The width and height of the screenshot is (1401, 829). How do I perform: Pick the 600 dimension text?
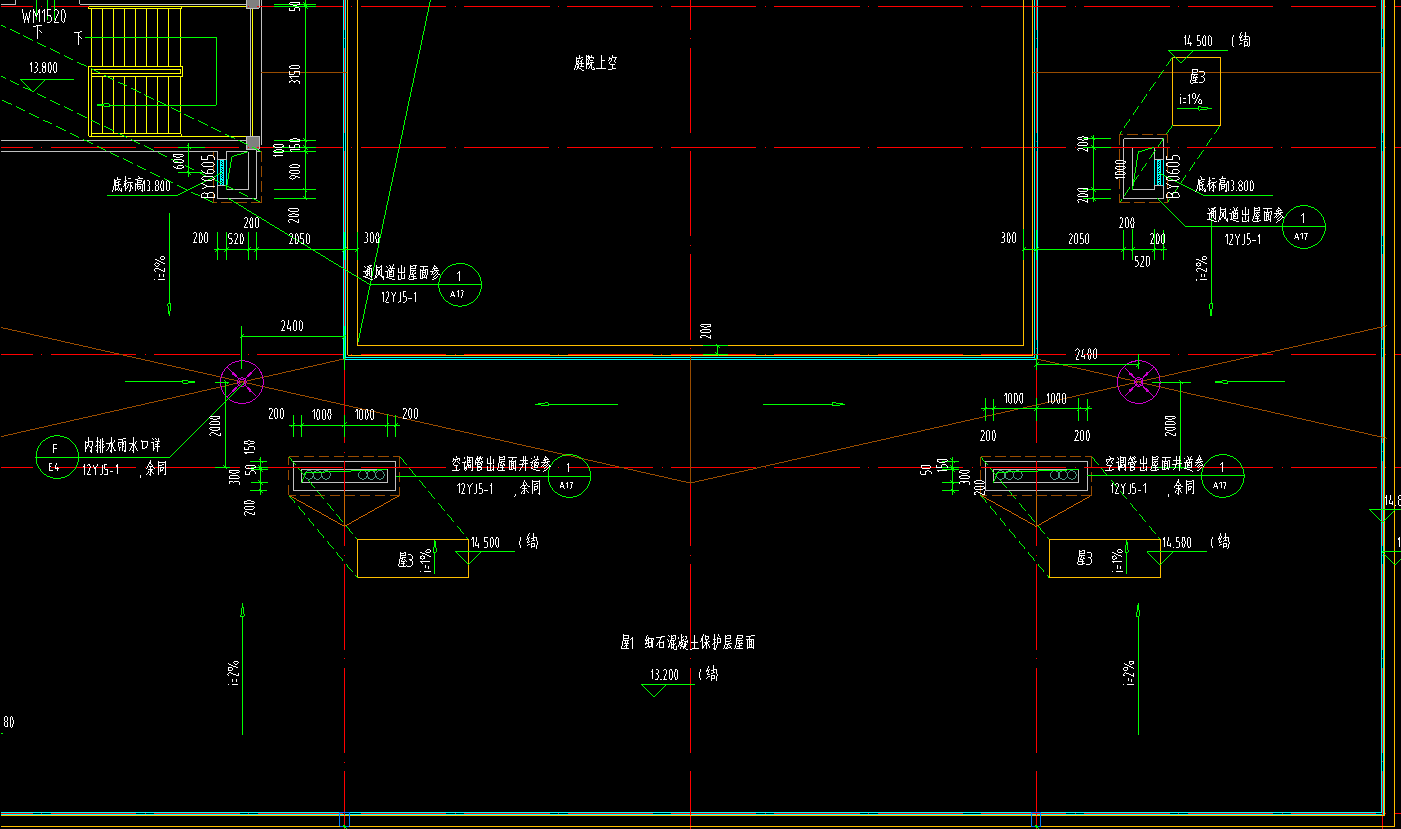(179, 161)
